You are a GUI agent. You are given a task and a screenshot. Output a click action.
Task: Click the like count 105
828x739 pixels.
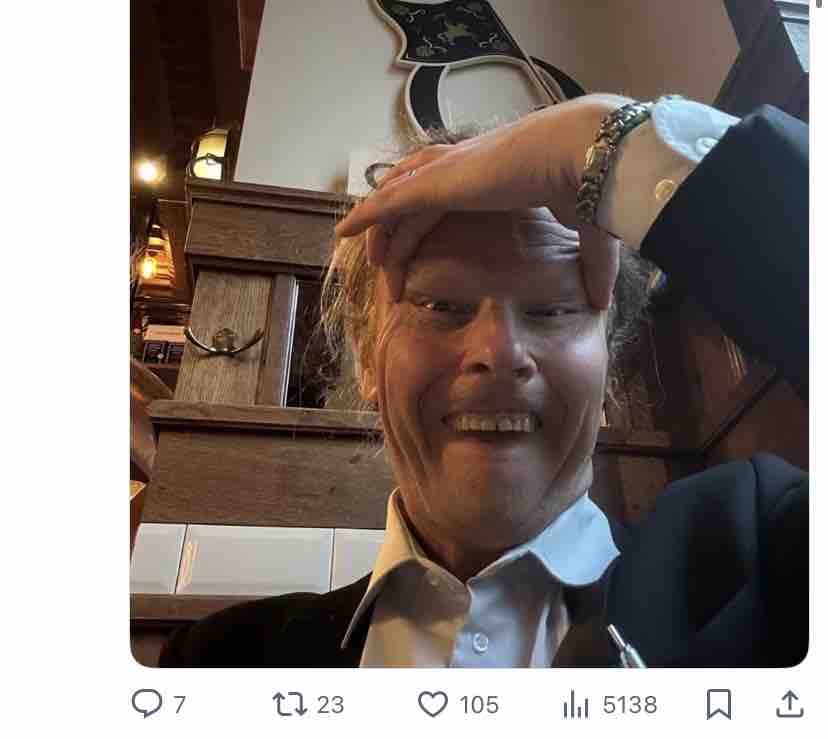coord(479,705)
